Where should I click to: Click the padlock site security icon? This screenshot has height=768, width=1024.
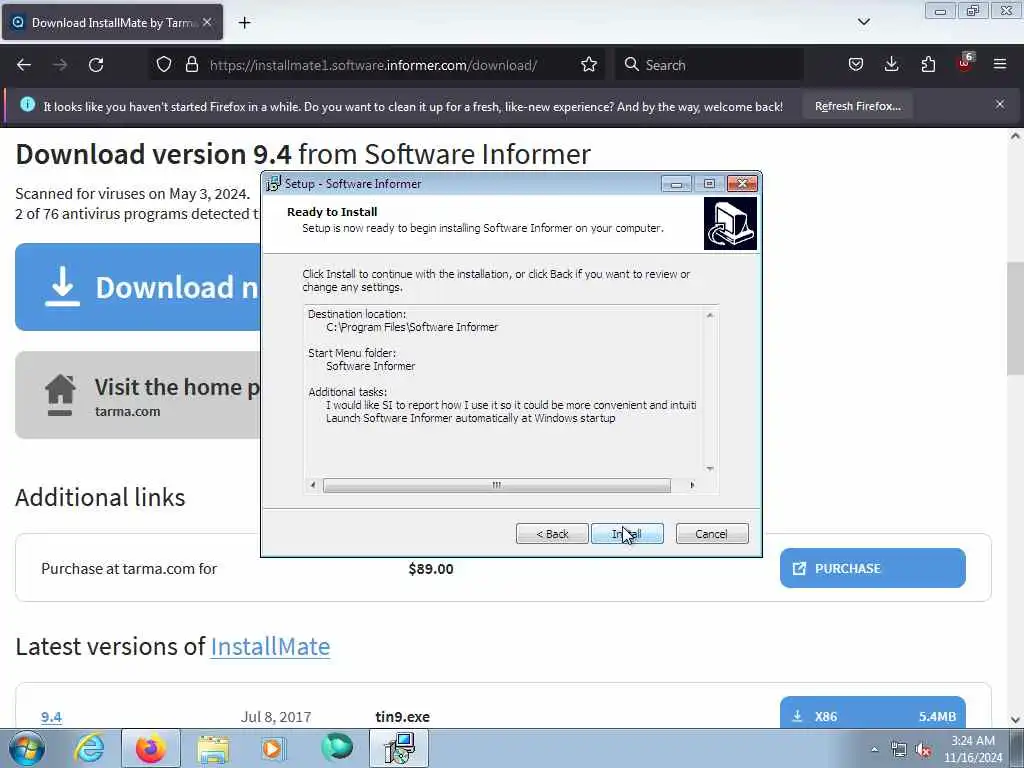tap(191, 65)
